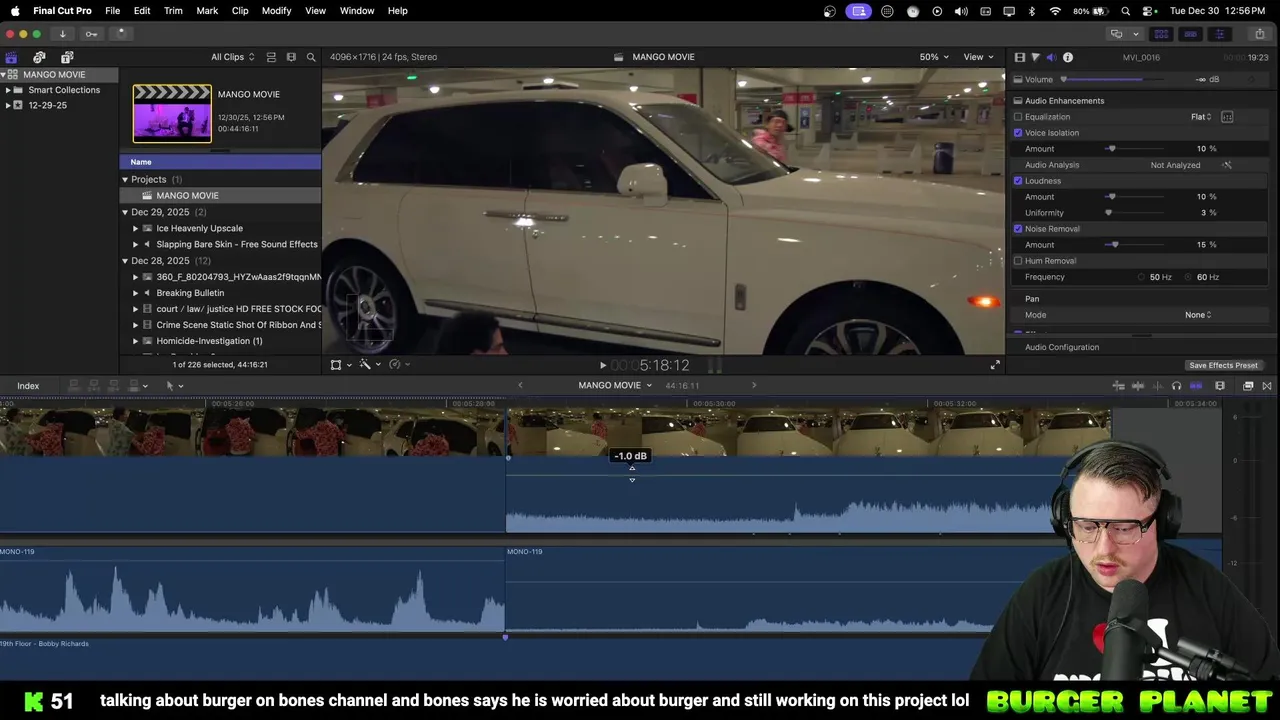Image resolution: width=1280 pixels, height=720 pixels.
Task: Select the 60 Hz frequency radio button
Action: [x=1189, y=277]
